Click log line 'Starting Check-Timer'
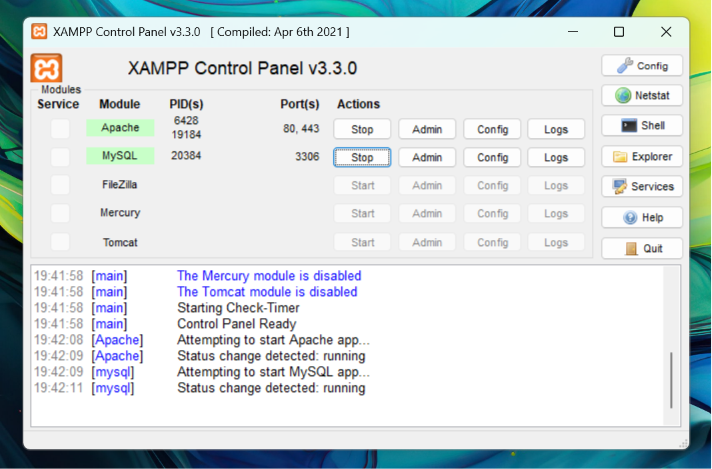Viewport: 712px width, 469px height. (x=238, y=308)
